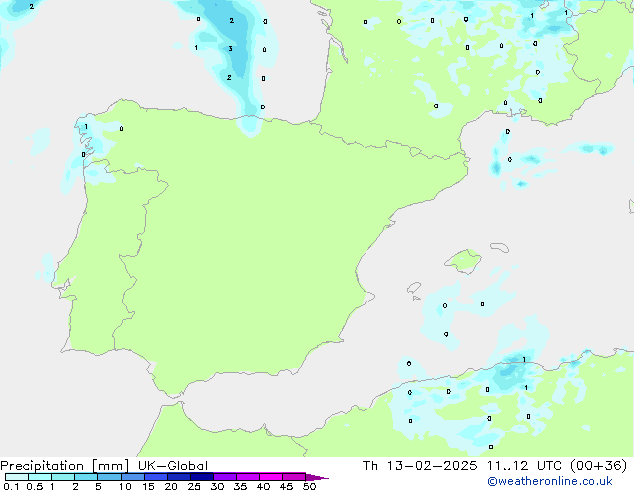Click the 0.5–1 mm legend color swatch
This screenshot has height=490, width=634.
[x=40, y=477]
